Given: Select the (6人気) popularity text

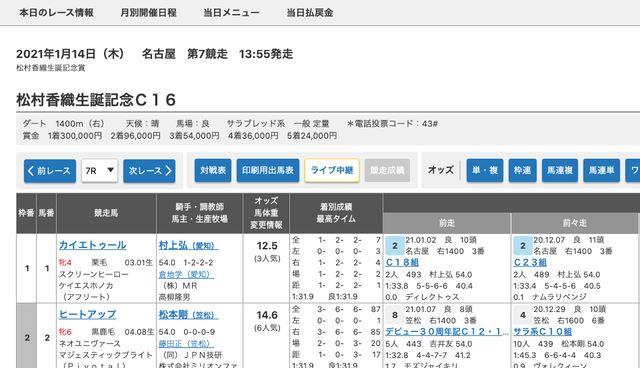Looking at the screenshot, I should [267, 328].
